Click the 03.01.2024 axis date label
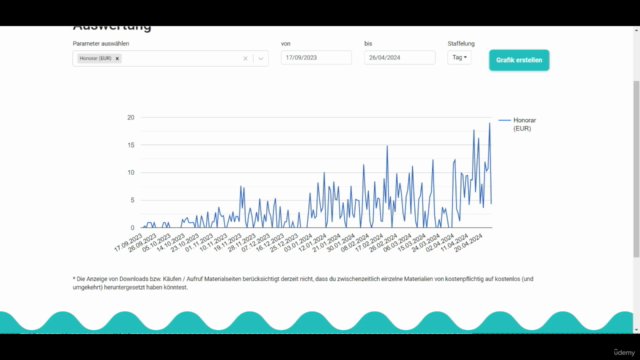Image resolution: width=640 pixels, height=360 pixels. [x=298, y=243]
